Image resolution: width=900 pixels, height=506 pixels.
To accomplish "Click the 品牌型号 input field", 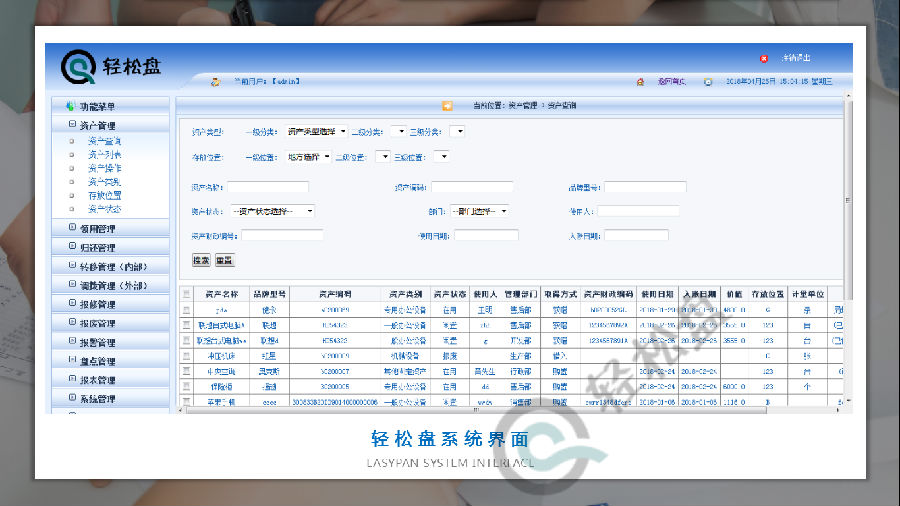I will click(645, 187).
